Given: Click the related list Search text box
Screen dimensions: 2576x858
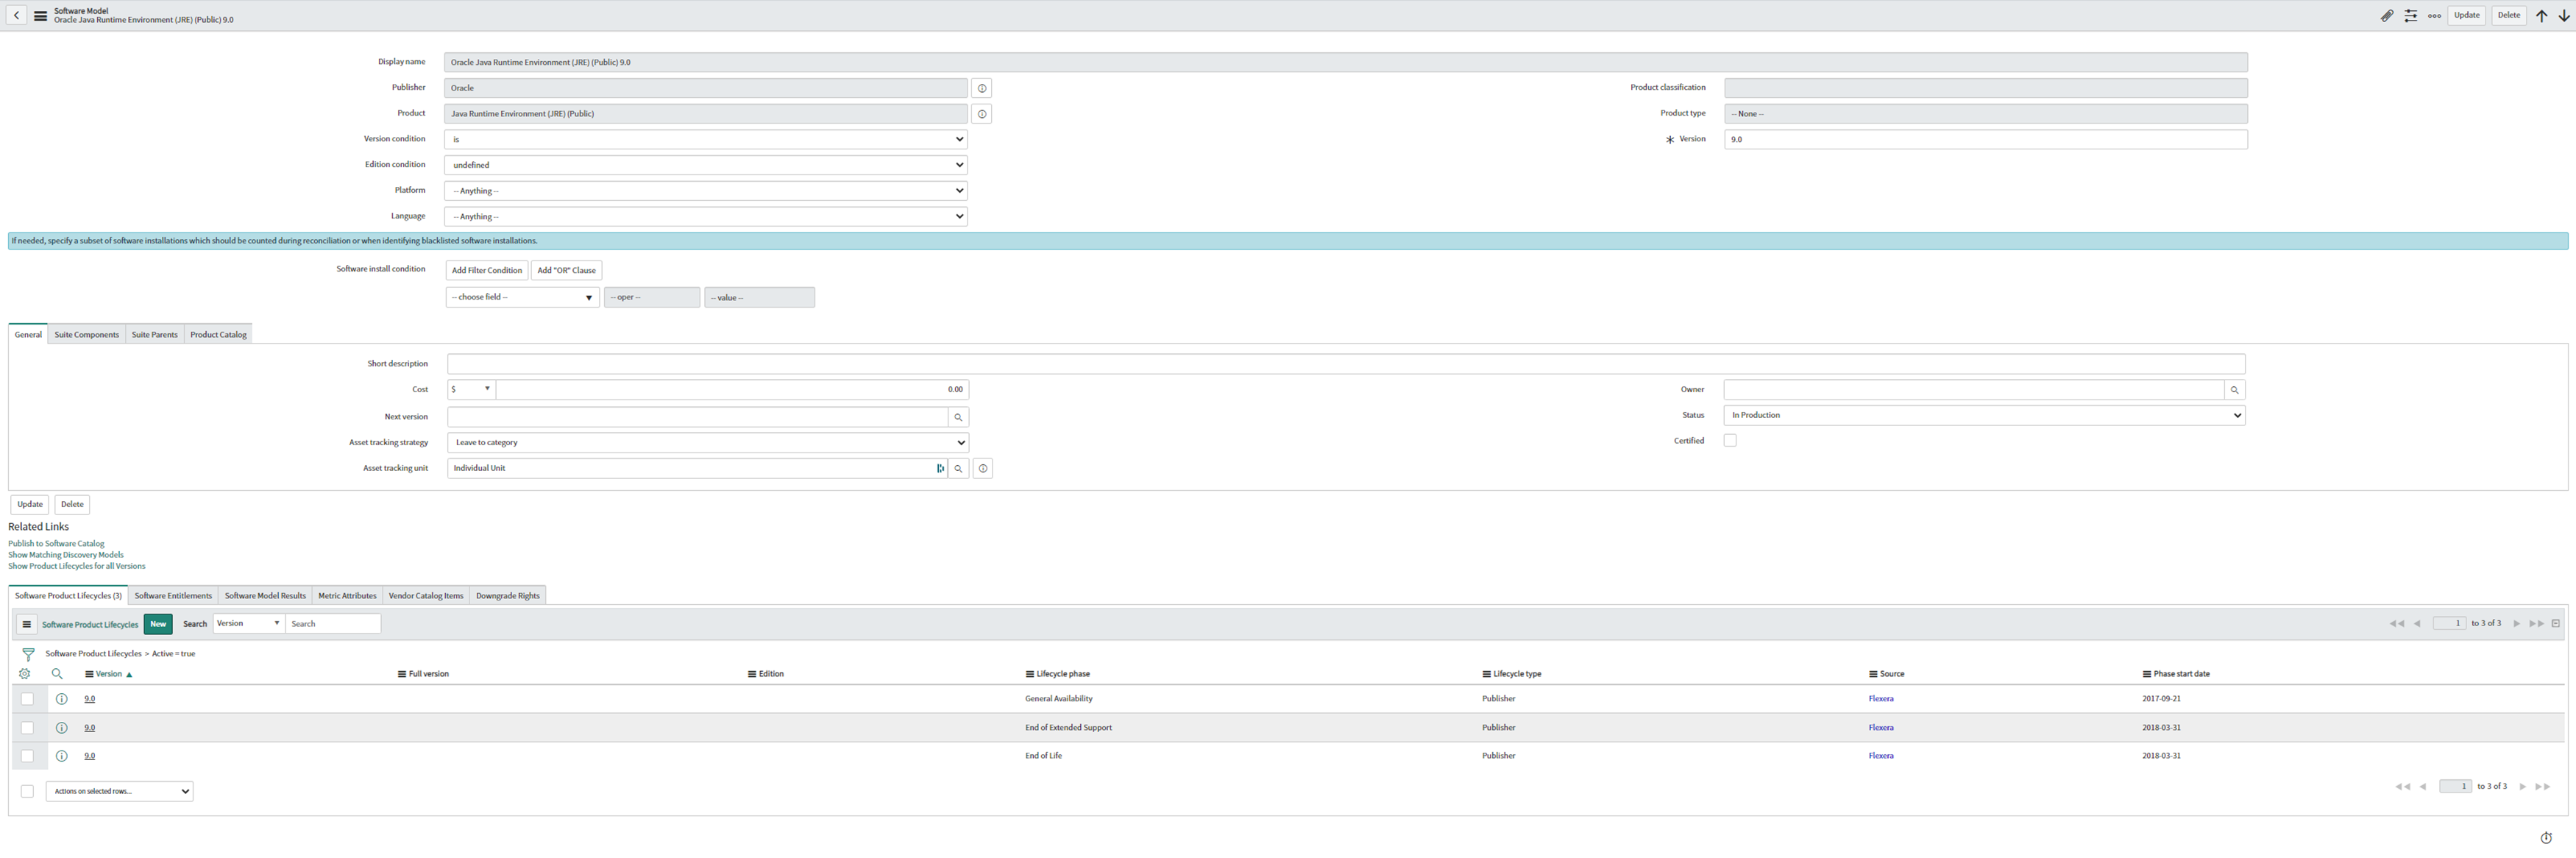Looking at the screenshot, I should (x=333, y=623).
